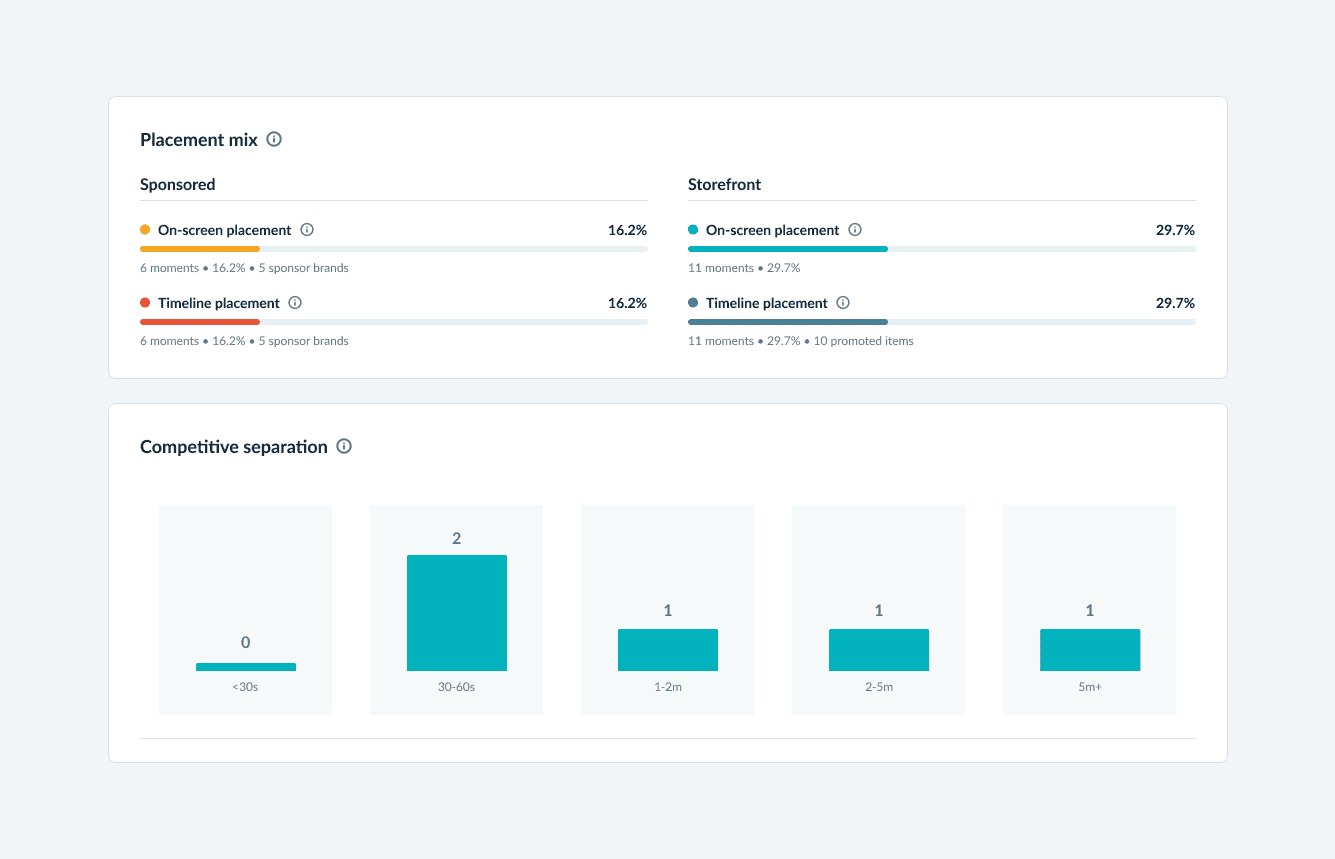Click the count '0' above the <30s bar
Image resolution: width=1335 pixels, height=859 pixels.
click(246, 643)
